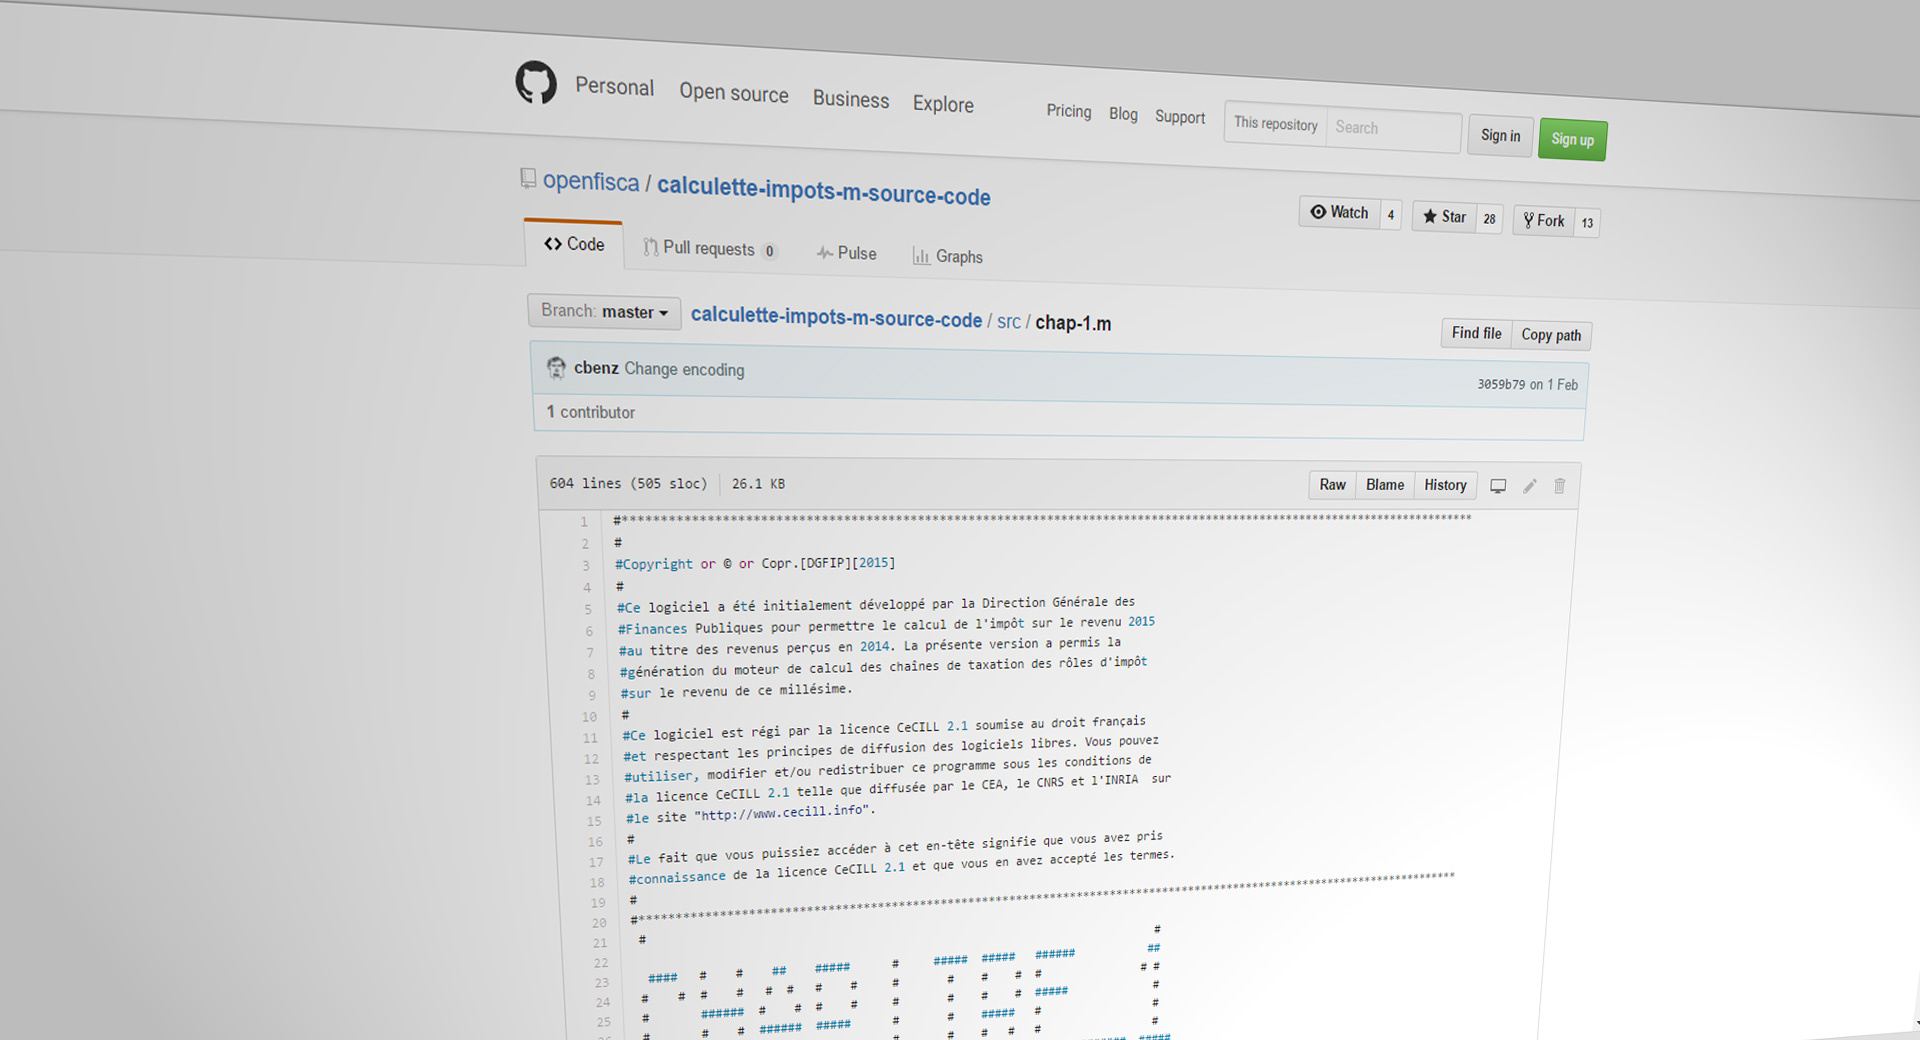The width and height of the screenshot is (1920, 1040).
Task: Open the Change encoding commit message
Action: pos(684,369)
